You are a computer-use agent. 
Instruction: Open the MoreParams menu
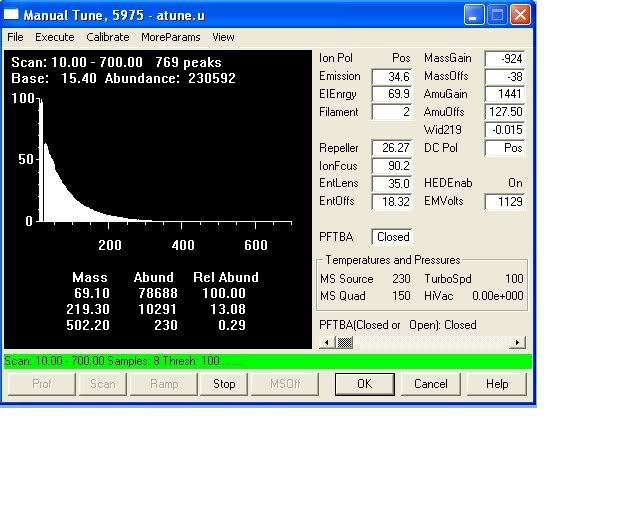tap(170, 37)
